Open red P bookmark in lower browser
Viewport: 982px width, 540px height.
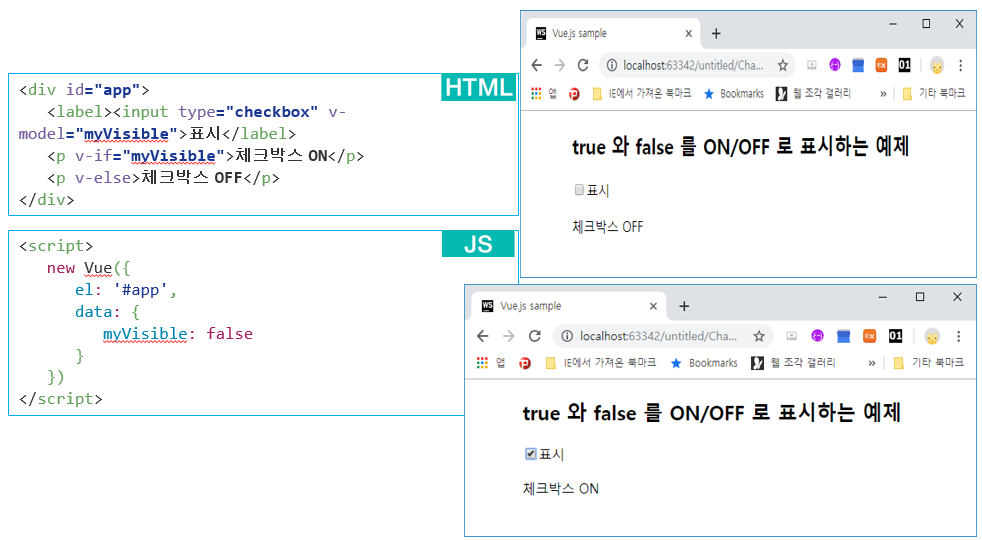tap(525, 363)
